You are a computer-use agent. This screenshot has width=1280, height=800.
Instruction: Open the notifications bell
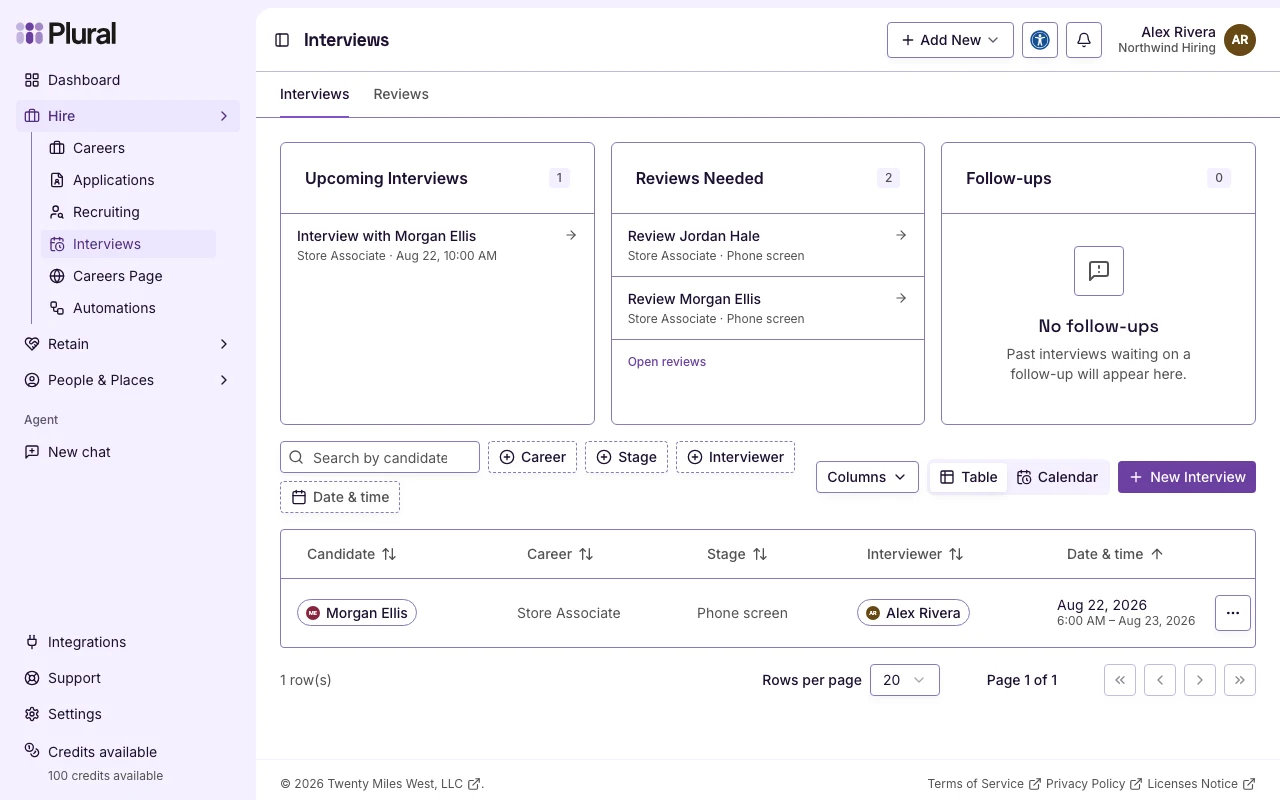click(x=1084, y=40)
